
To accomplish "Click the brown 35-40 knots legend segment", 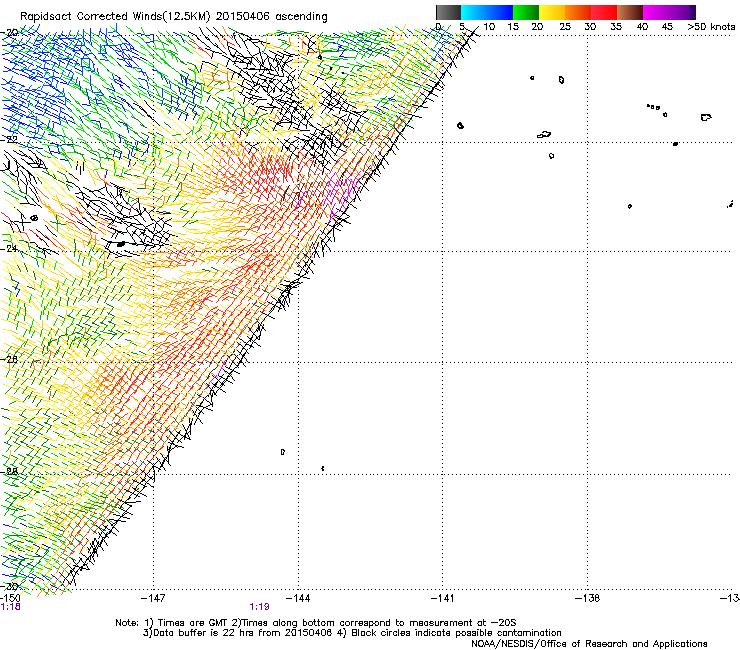I will pos(630,12).
